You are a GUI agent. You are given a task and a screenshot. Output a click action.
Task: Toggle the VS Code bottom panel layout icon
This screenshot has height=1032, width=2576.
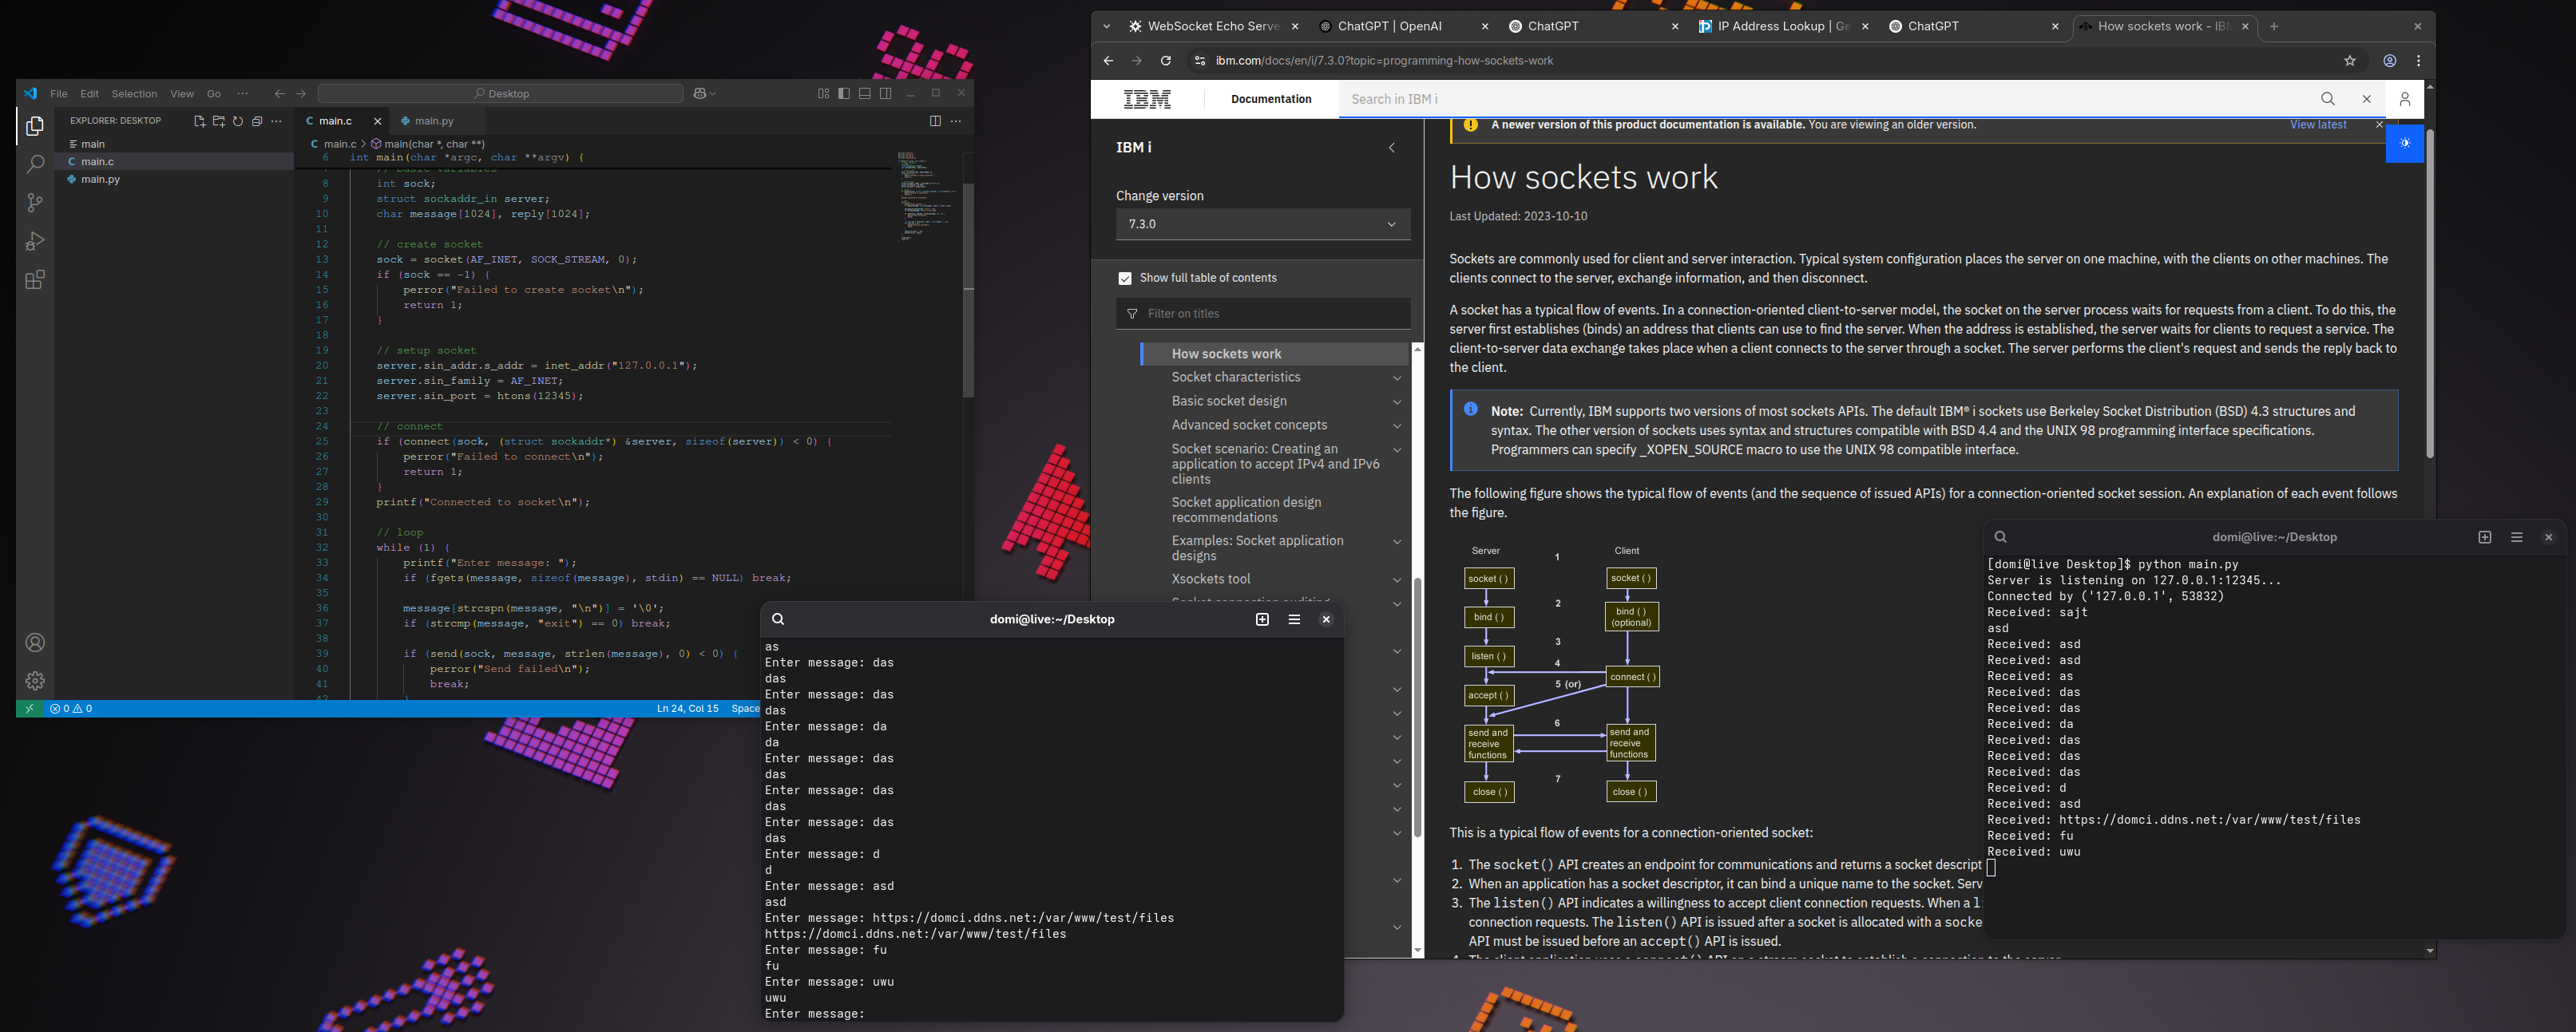pyautogui.click(x=865, y=93)
